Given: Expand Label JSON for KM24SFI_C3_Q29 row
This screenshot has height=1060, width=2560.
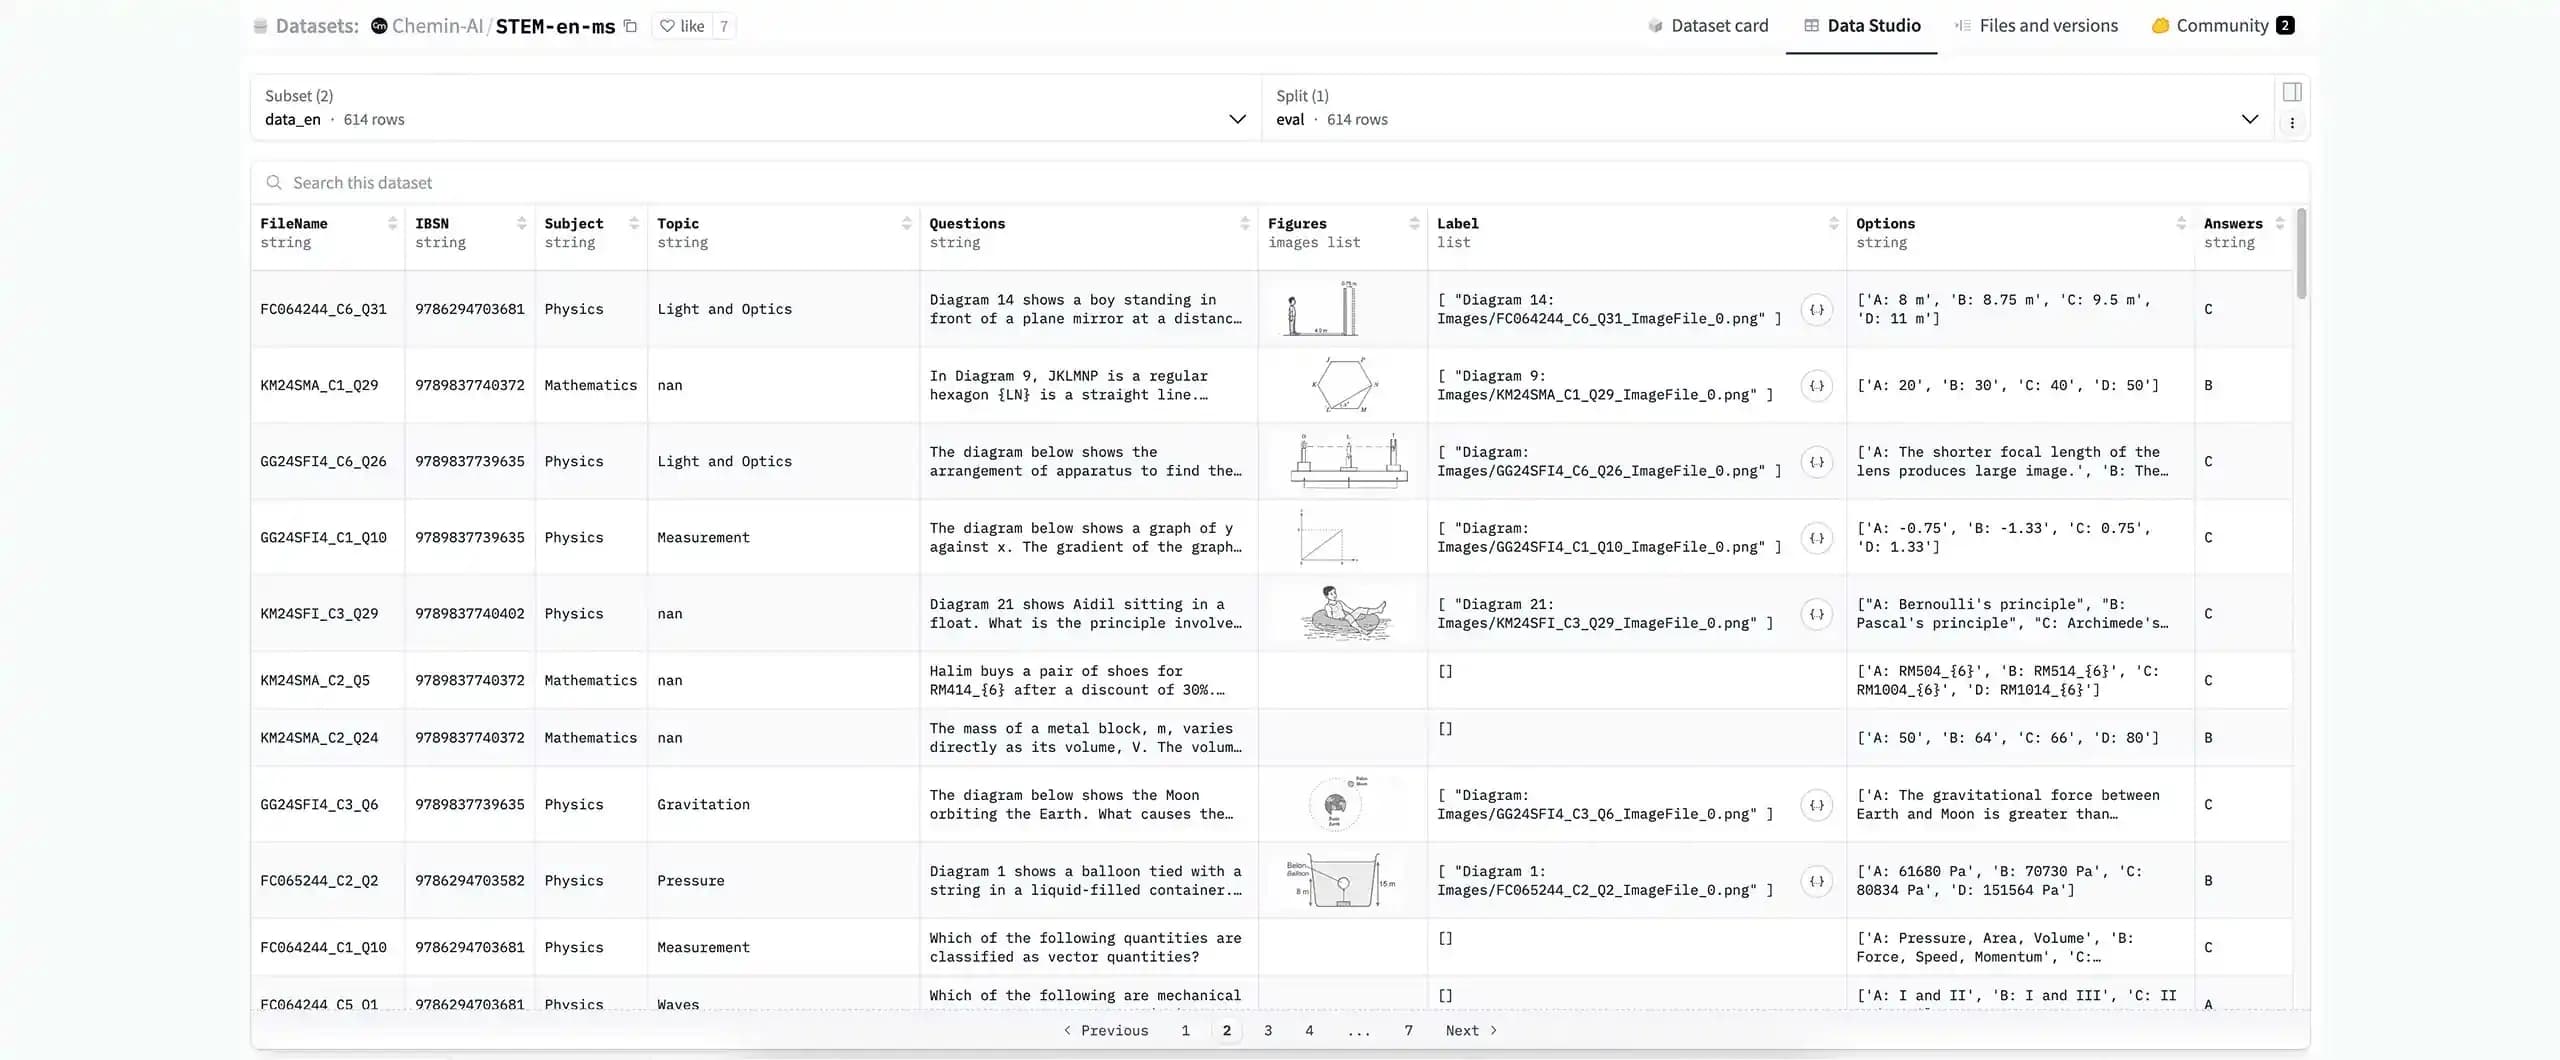Looking at the screenshot, I should [1817, 614].
